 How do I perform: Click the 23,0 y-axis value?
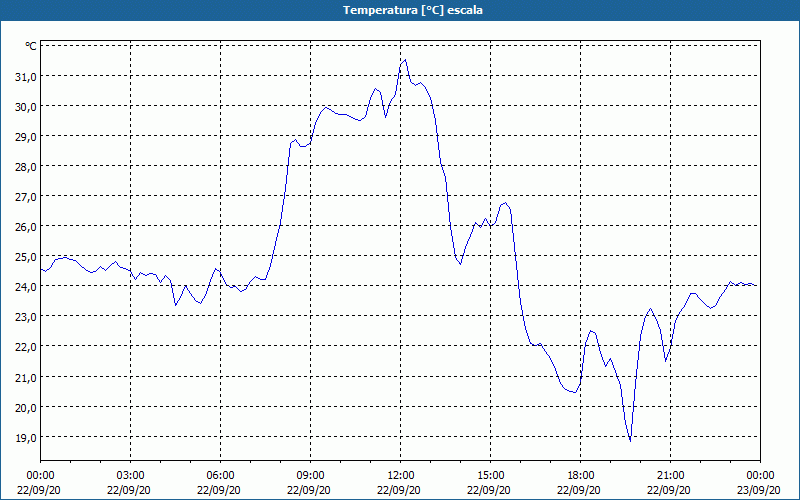pos(25,317)
